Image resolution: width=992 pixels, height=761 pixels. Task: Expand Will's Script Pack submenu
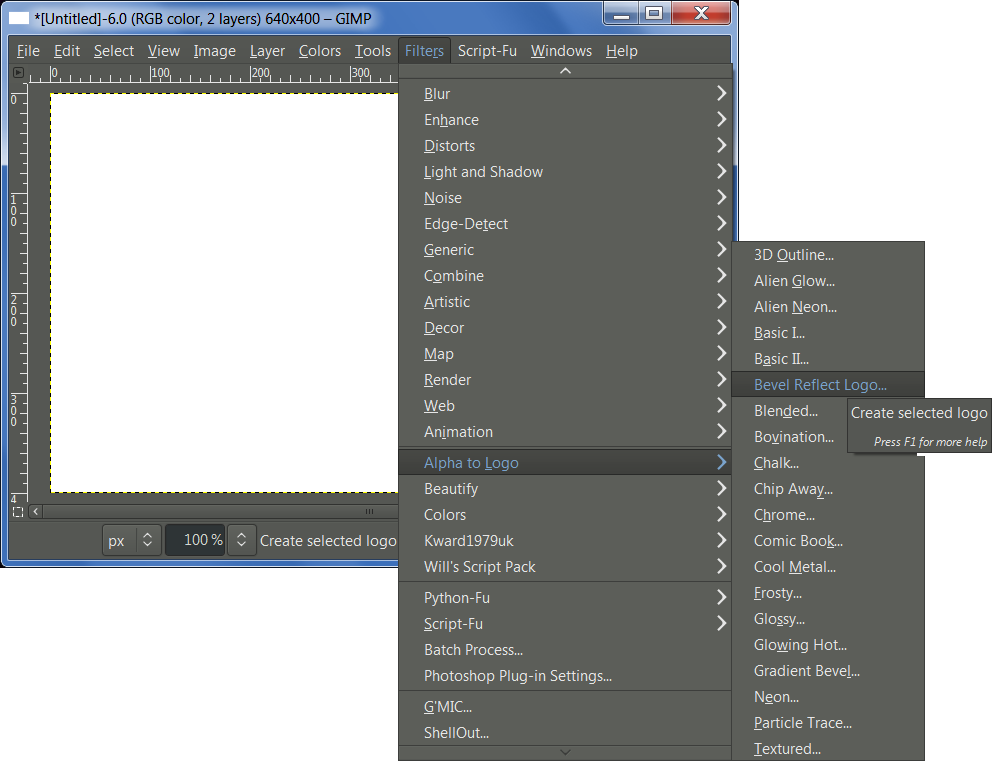565,566
